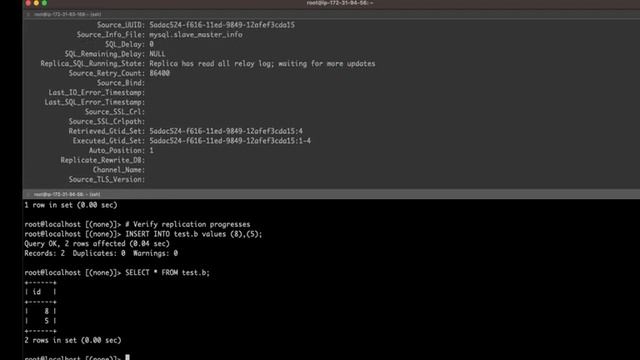
Task: Click the value 86400
Action: pos(159,73)
